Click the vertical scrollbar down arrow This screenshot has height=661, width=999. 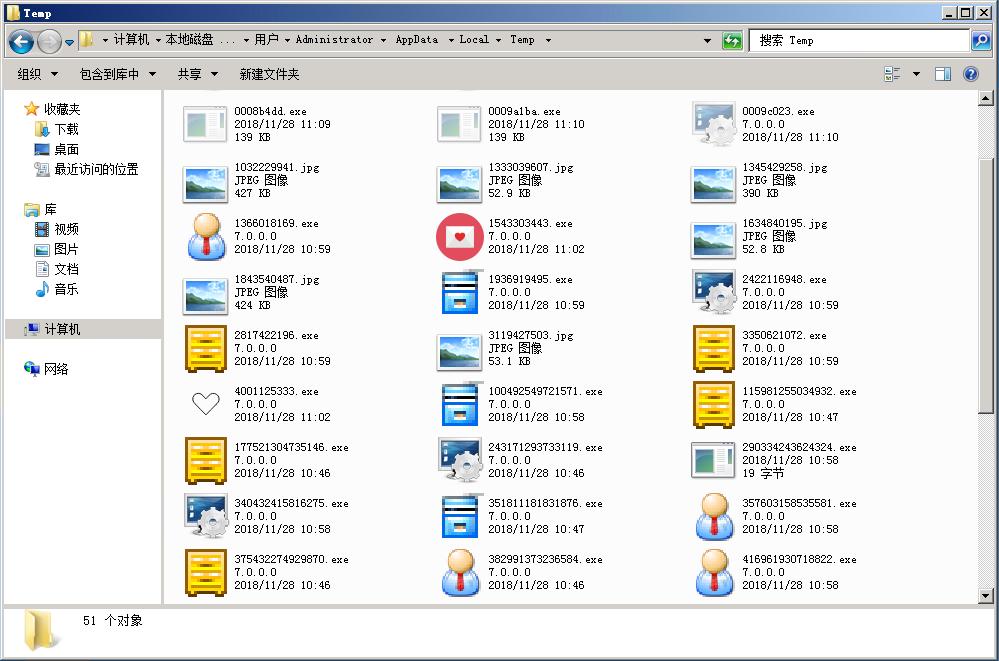coord(987,595)
